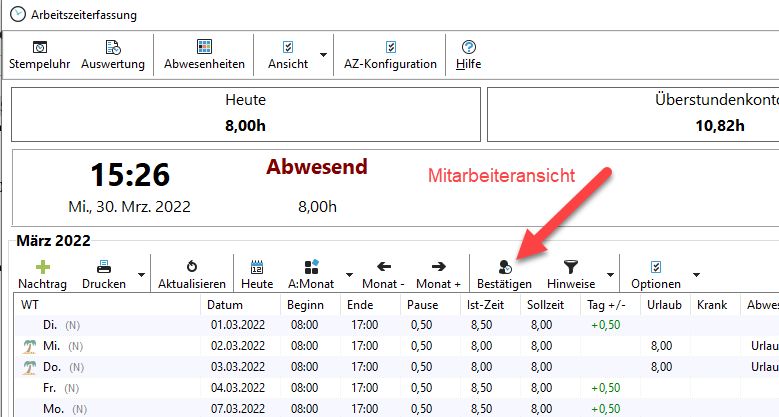Screen dimensions: 779x417
Task: Expand the A:Monat dropdown arrow
Action: click(349, 274)
